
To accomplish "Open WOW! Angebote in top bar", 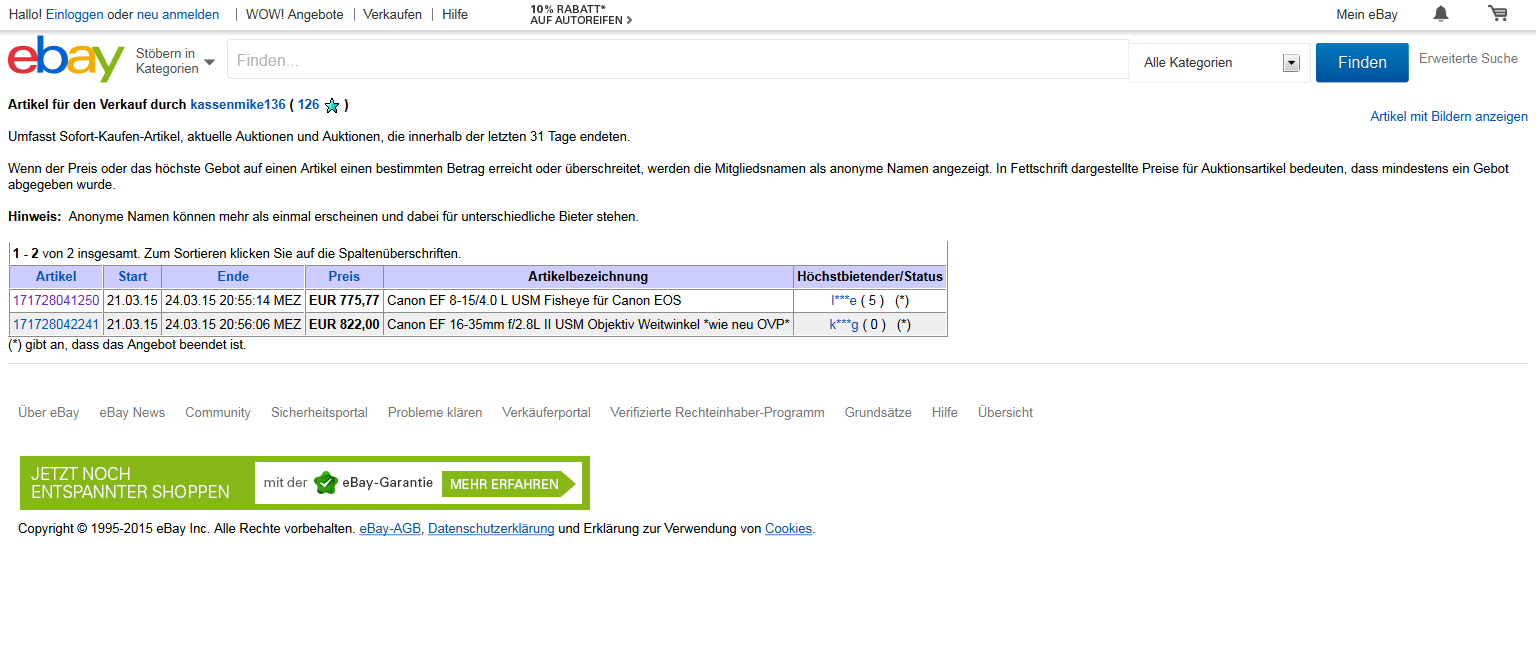I will coord(294,15).
